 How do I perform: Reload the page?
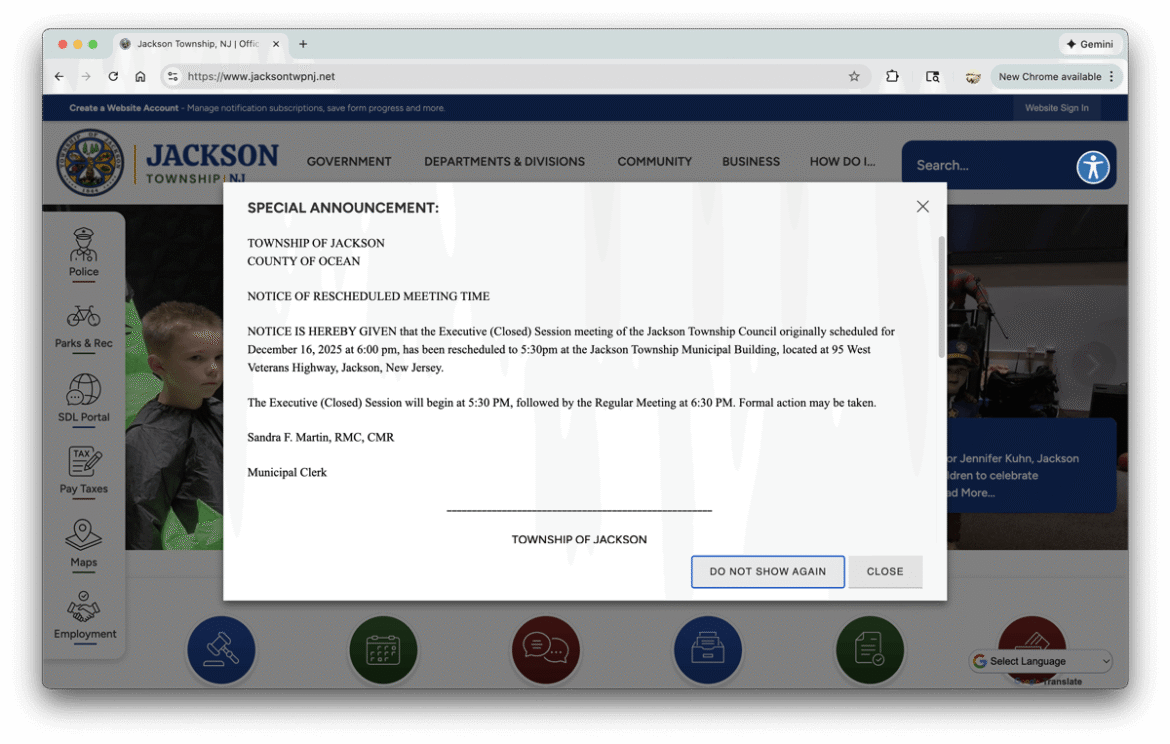tap(113, 76)
